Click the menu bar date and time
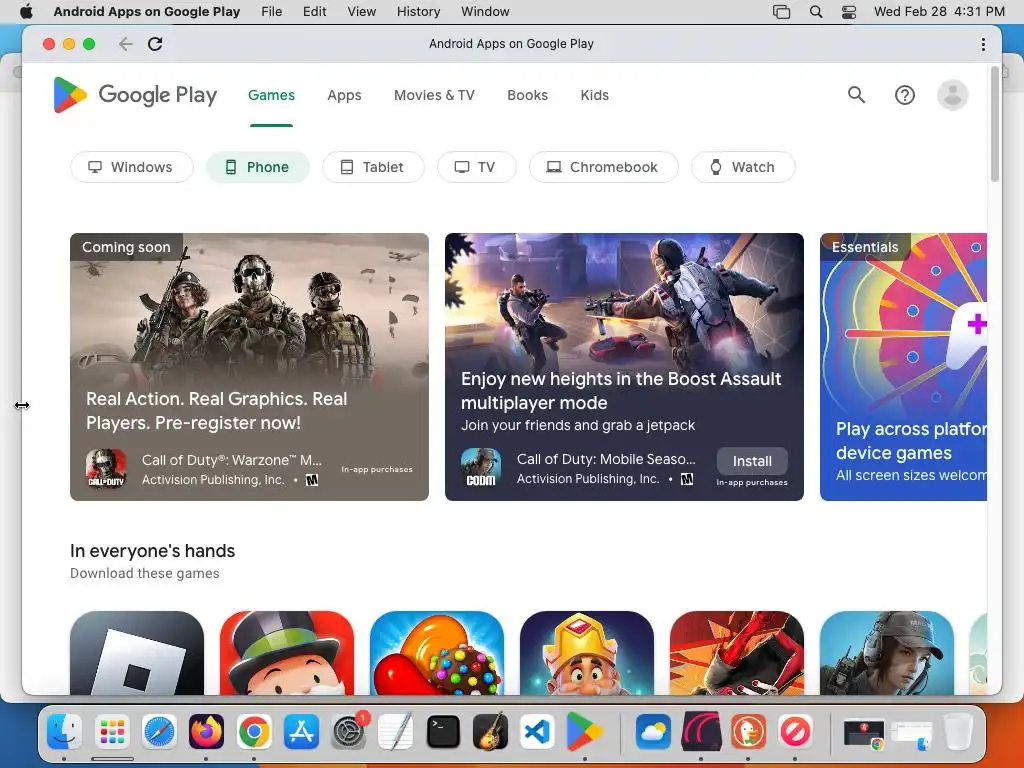 939,12
